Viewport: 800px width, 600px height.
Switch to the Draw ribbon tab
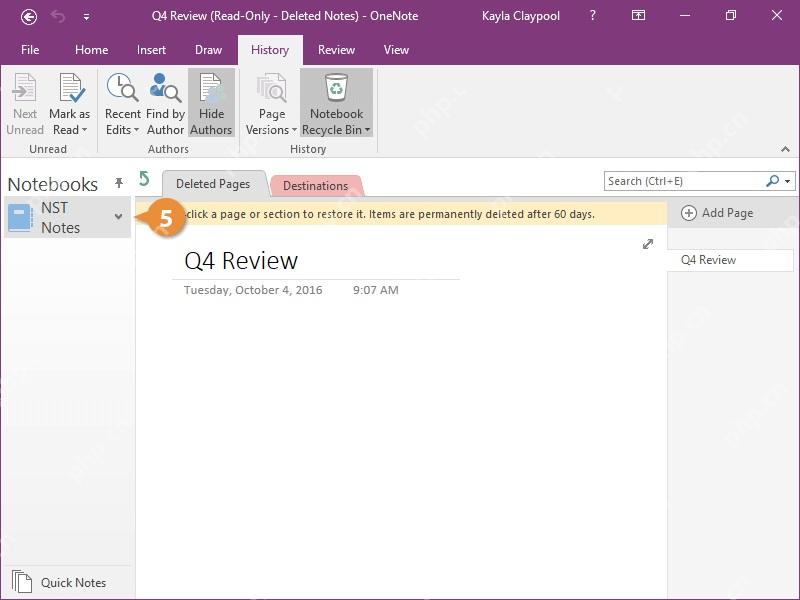tap(208, 50)
